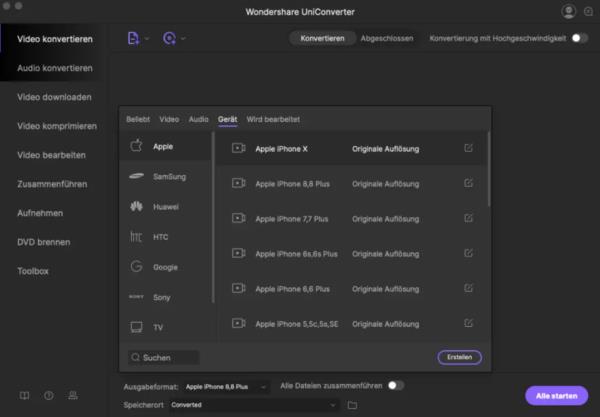Choose Apple iPhone 7,7 Plus preset

pos(352,219)
